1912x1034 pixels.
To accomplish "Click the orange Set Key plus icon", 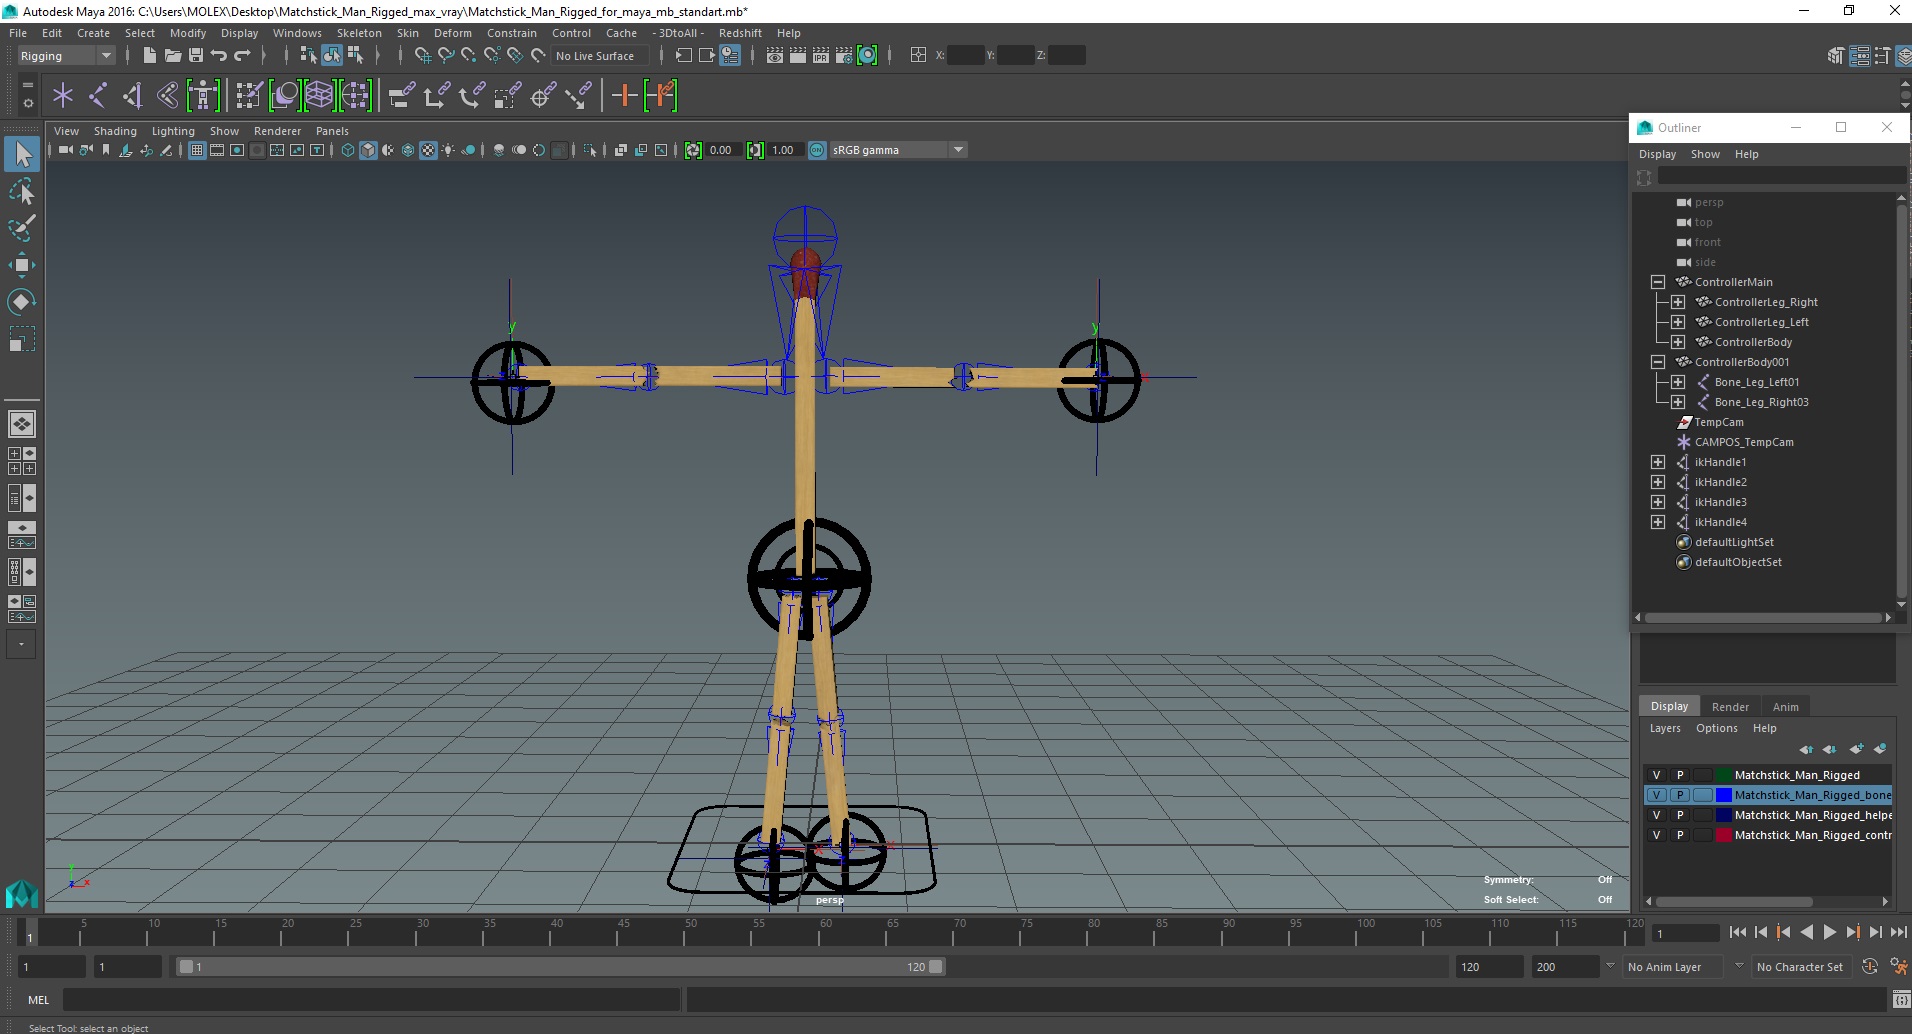I will click(625, 96).
